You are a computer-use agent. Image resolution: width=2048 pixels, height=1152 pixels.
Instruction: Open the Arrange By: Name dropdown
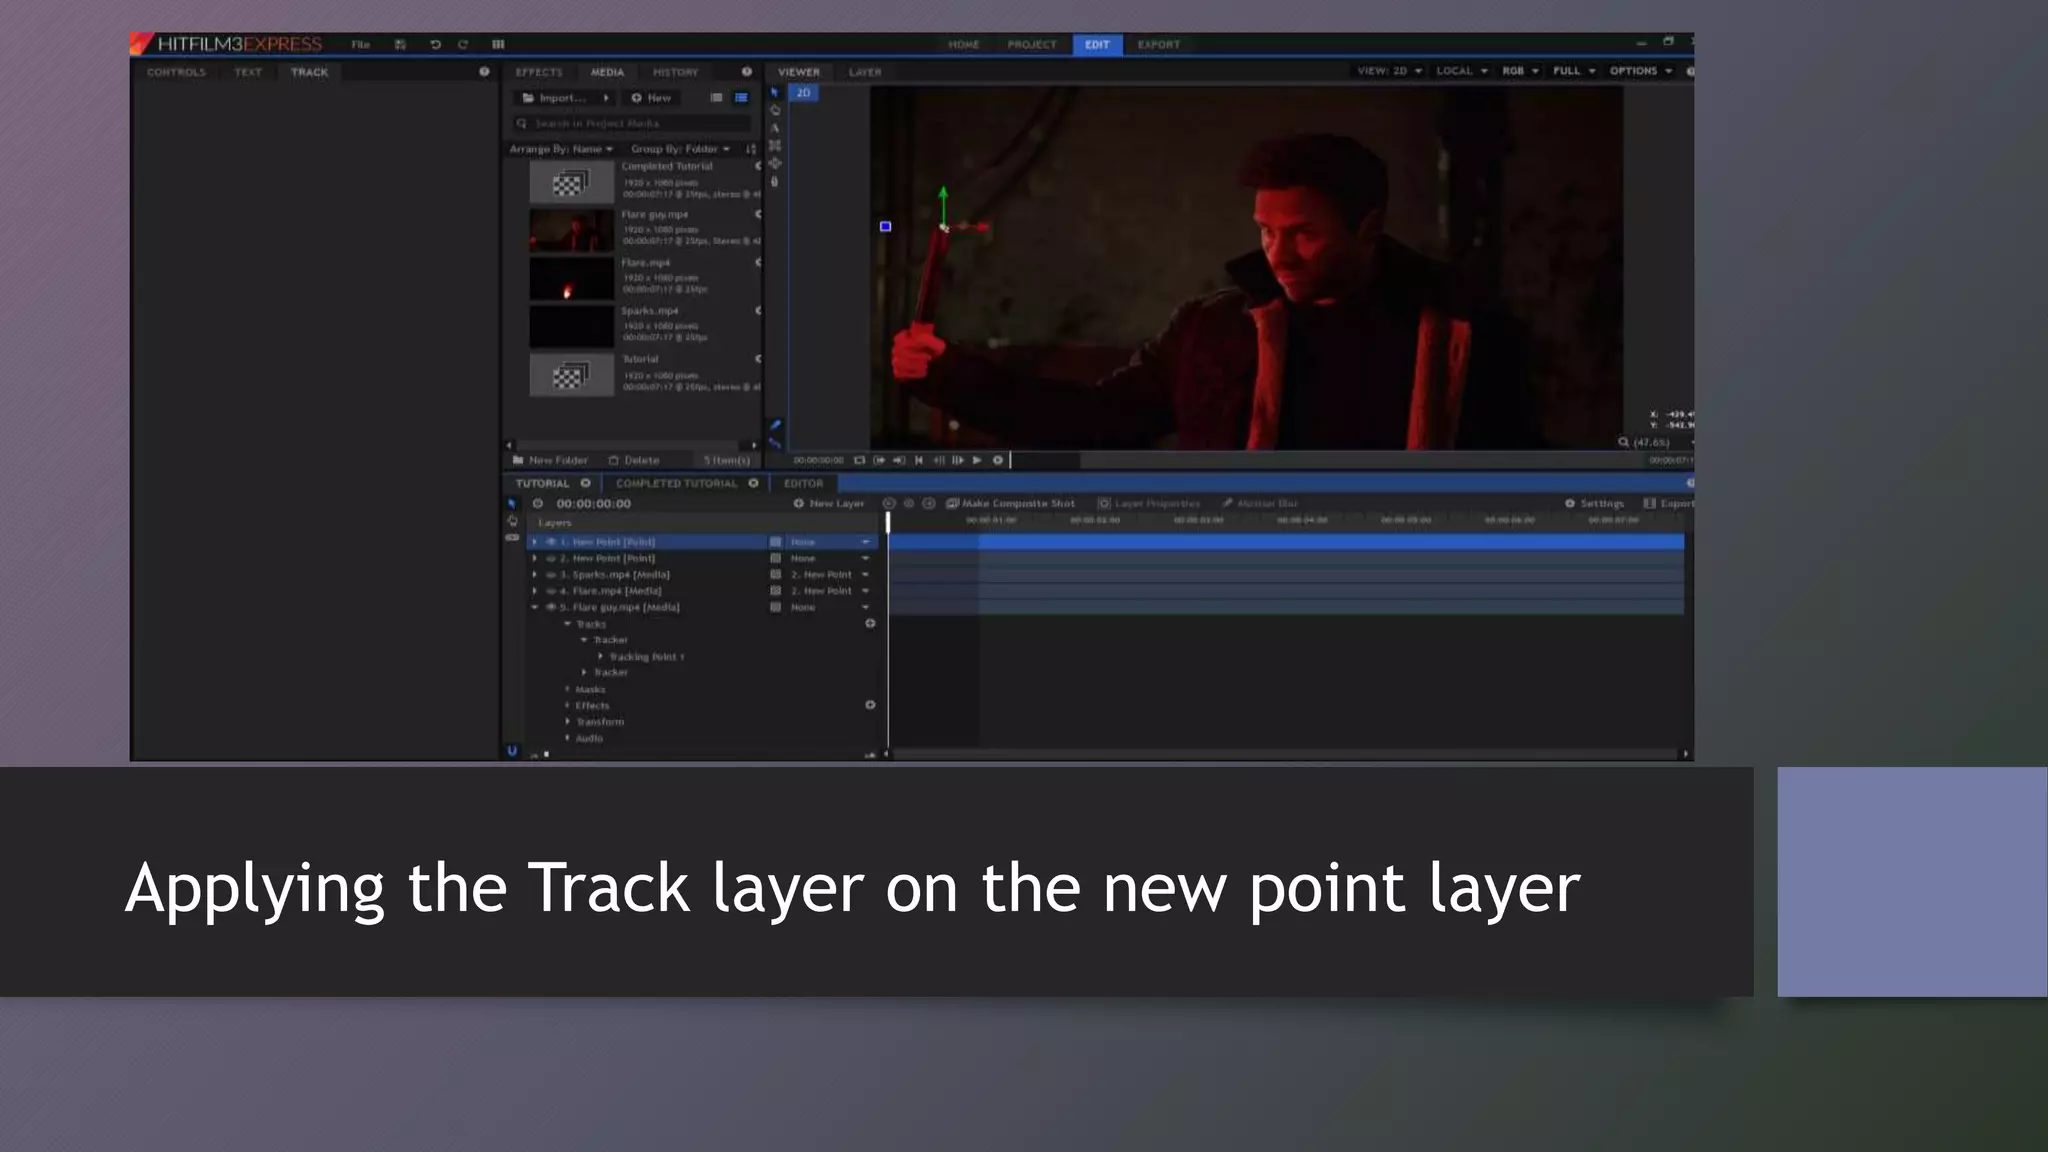point(561,149)
